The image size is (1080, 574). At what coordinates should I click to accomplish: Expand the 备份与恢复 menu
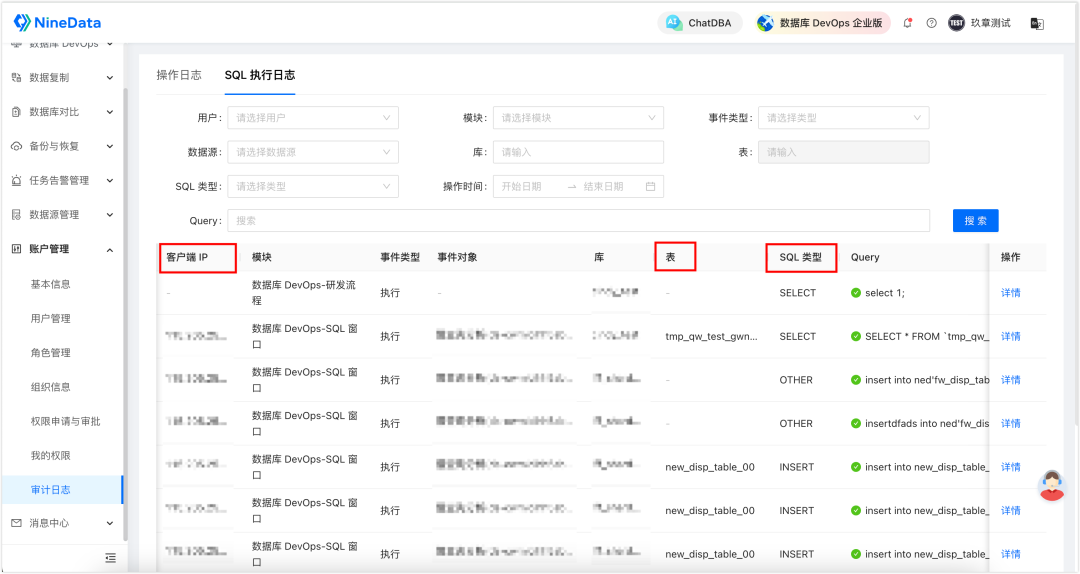click(110, 146)
